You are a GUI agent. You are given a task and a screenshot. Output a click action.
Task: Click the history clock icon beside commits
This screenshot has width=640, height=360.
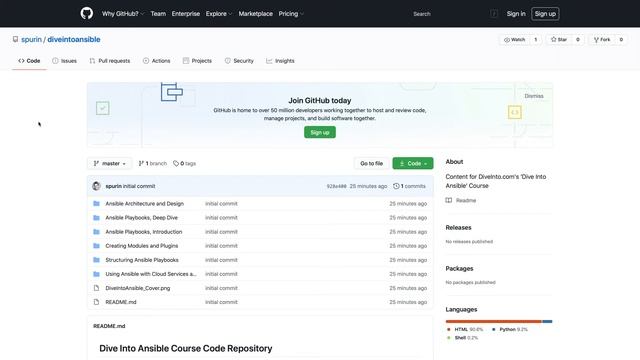click(396, 186)
